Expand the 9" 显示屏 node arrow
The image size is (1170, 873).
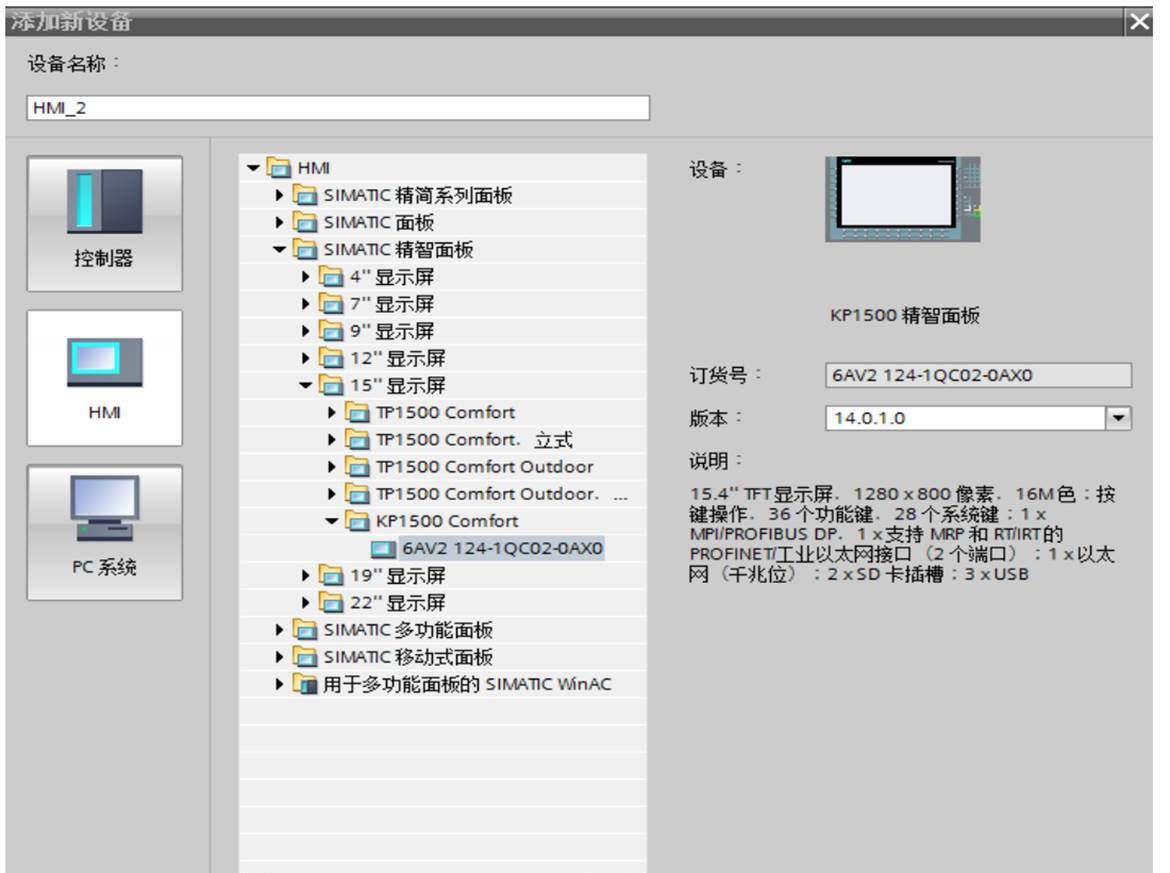click(x=306, y=331)
